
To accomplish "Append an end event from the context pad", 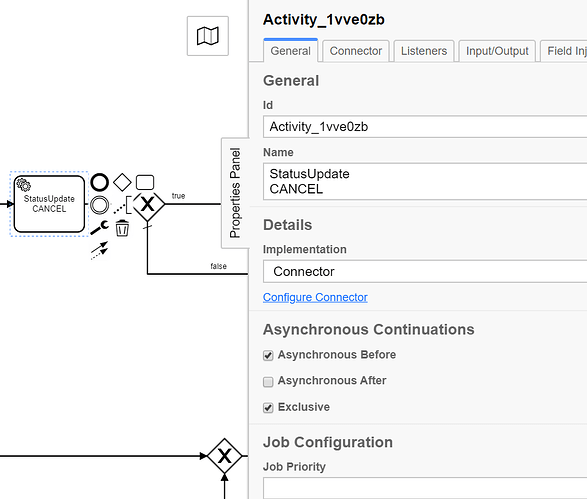I will pos(100,182).
